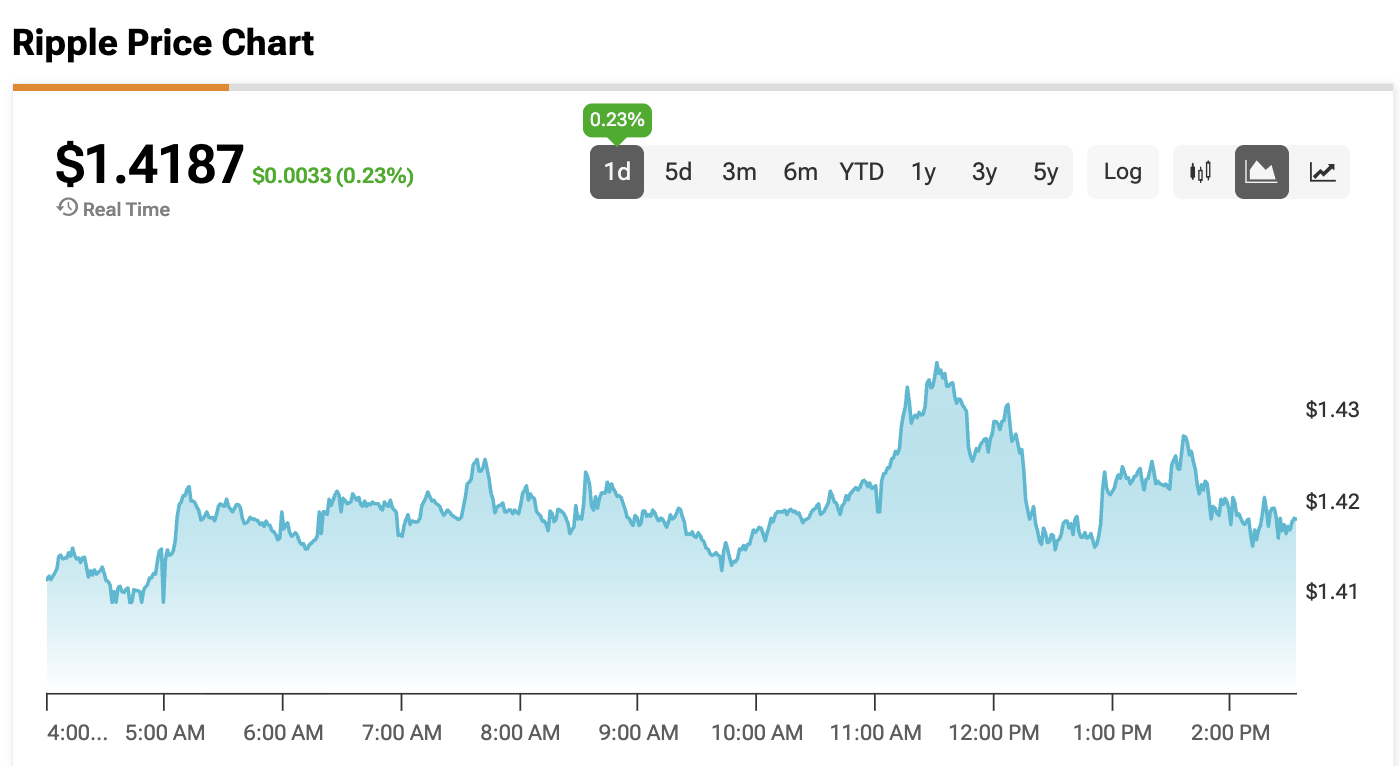The width and height of the screenshot is (1400, 766).
Task: Show the 3y price history
Action: click(984, 172)
